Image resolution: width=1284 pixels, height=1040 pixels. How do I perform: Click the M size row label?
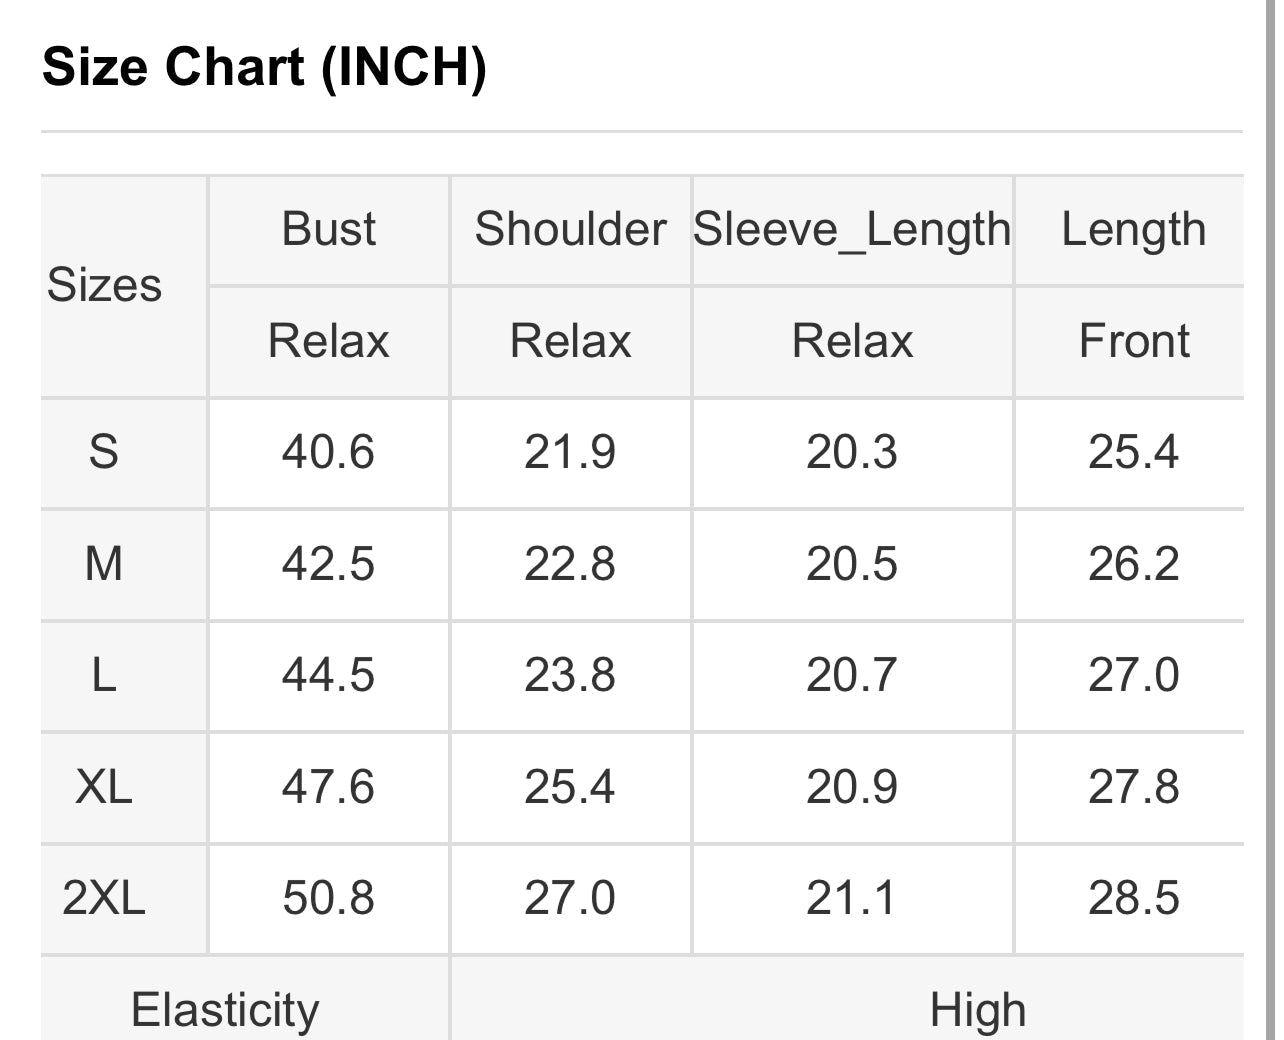tap(104, 564)
